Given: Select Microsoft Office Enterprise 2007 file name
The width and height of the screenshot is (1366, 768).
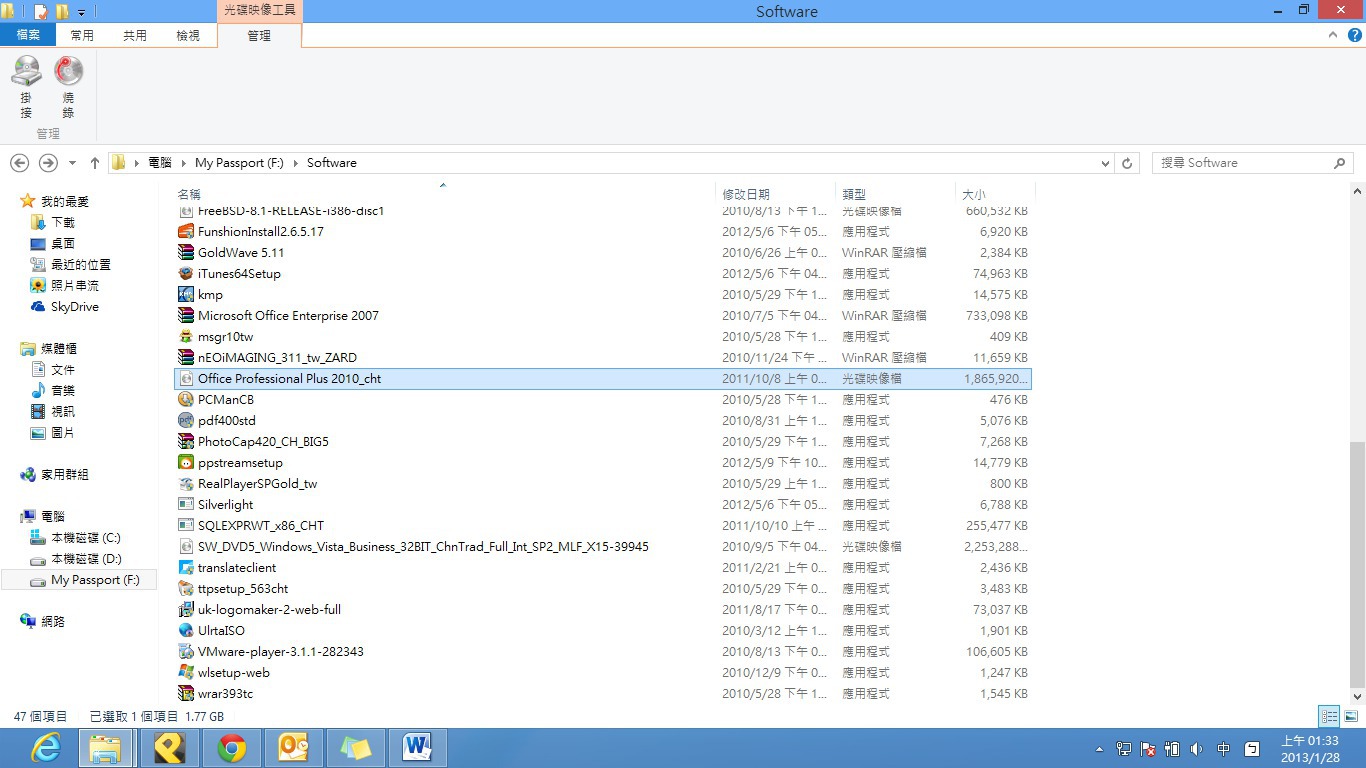Looking at the screenshot, I should 288,316.
